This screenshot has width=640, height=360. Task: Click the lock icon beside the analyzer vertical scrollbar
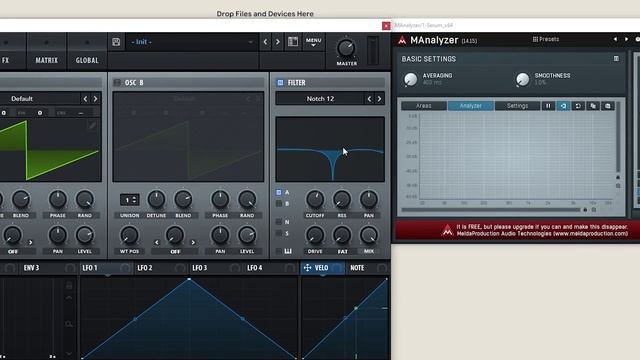[618, 177]
